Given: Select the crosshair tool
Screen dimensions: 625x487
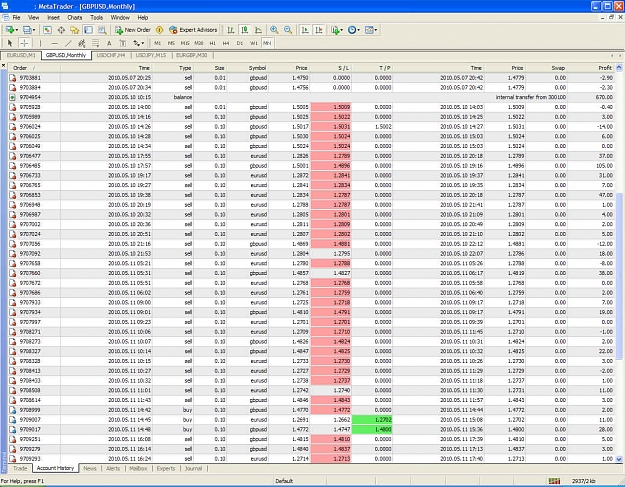Looking at the screenshot, I should tap(24, 43).
